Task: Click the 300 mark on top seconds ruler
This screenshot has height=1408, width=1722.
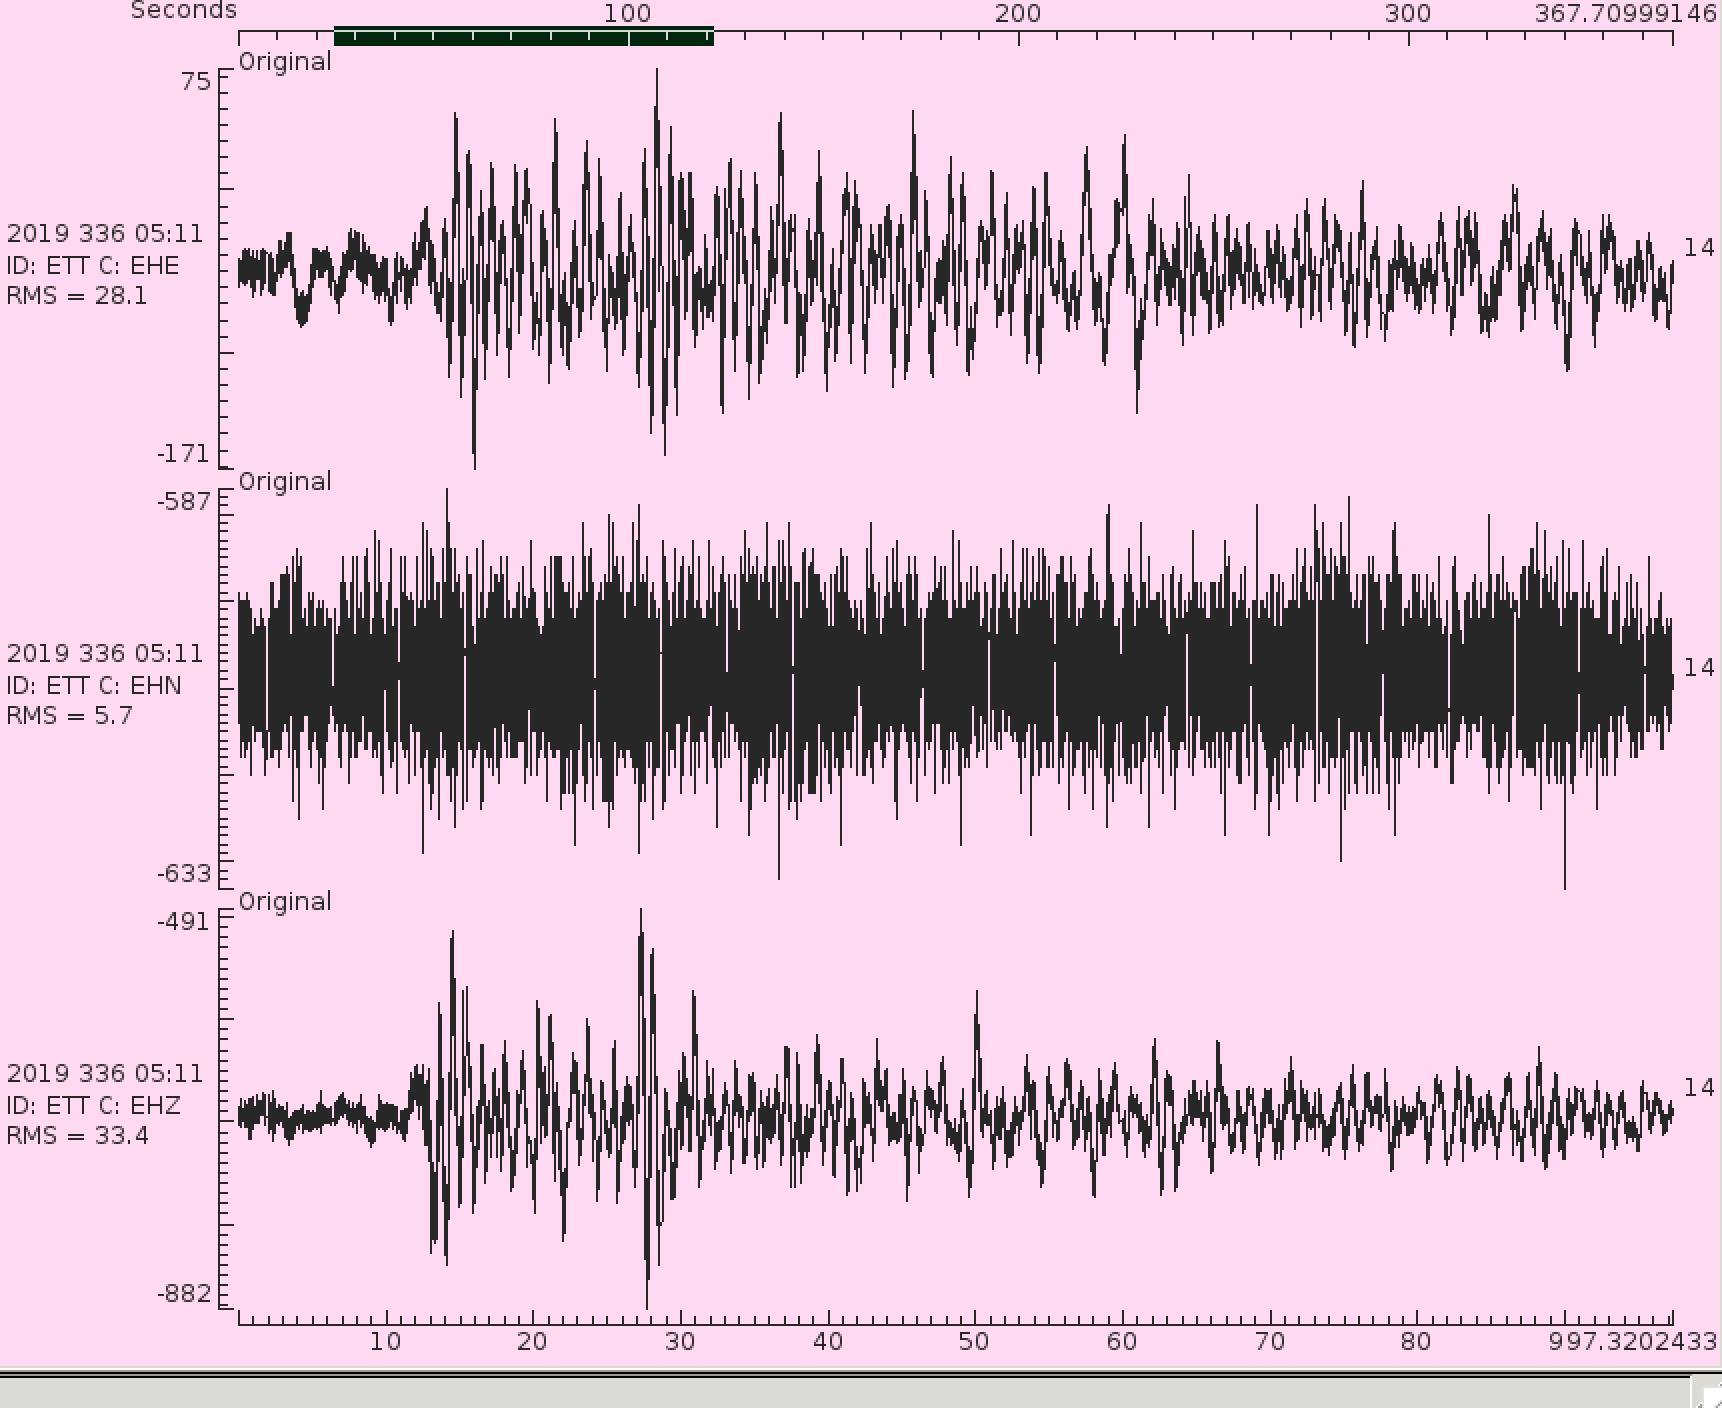Action: tap(1408, 14)
